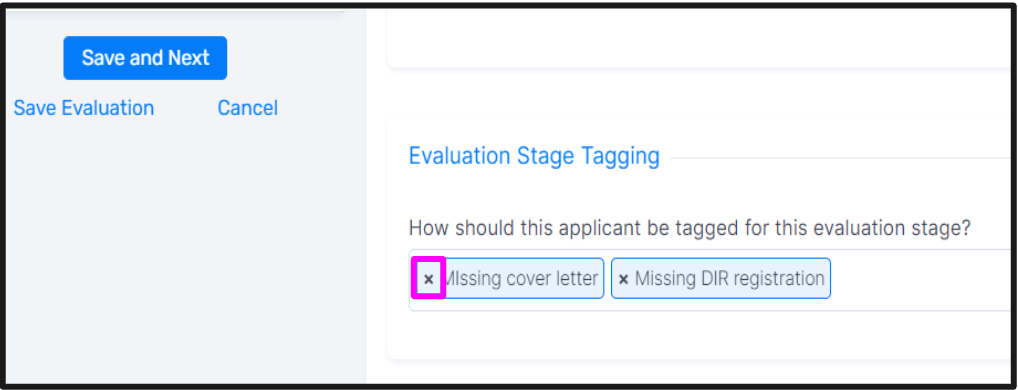Click the Evaluation Stage Tagging section heading
Viewport: 1018px width, 390px height.
coord(534,156)
